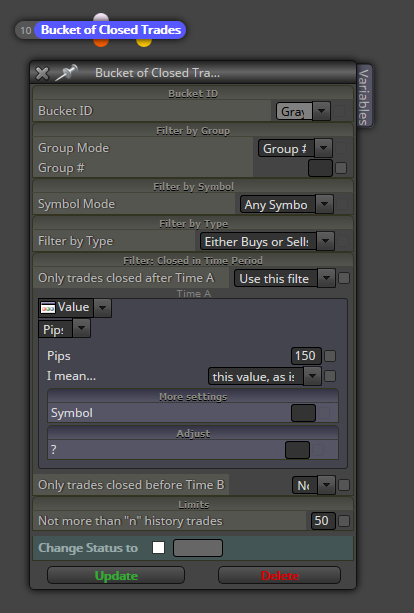Tick the Group # checkbox
Viewport: 414px width, 613px height.
coord(341,168)
